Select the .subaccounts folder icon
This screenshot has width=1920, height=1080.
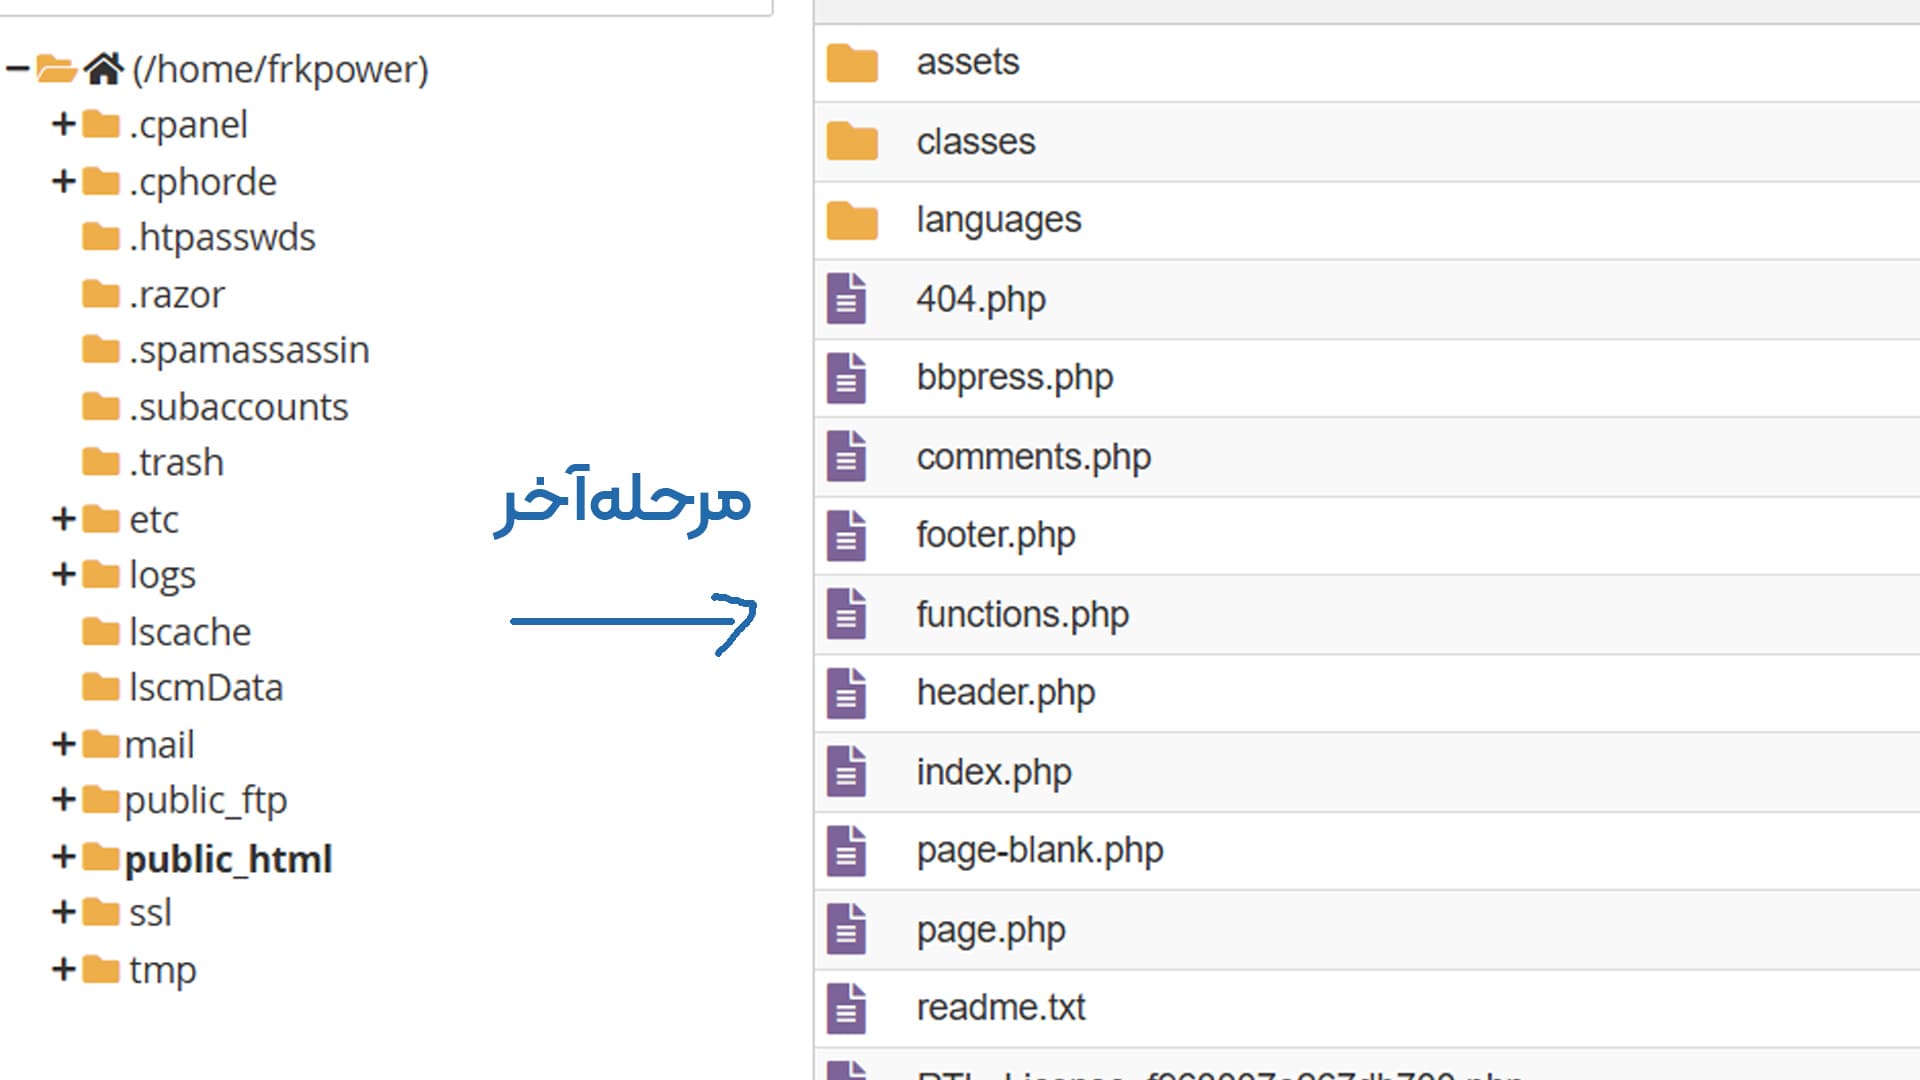pos(101,407)
